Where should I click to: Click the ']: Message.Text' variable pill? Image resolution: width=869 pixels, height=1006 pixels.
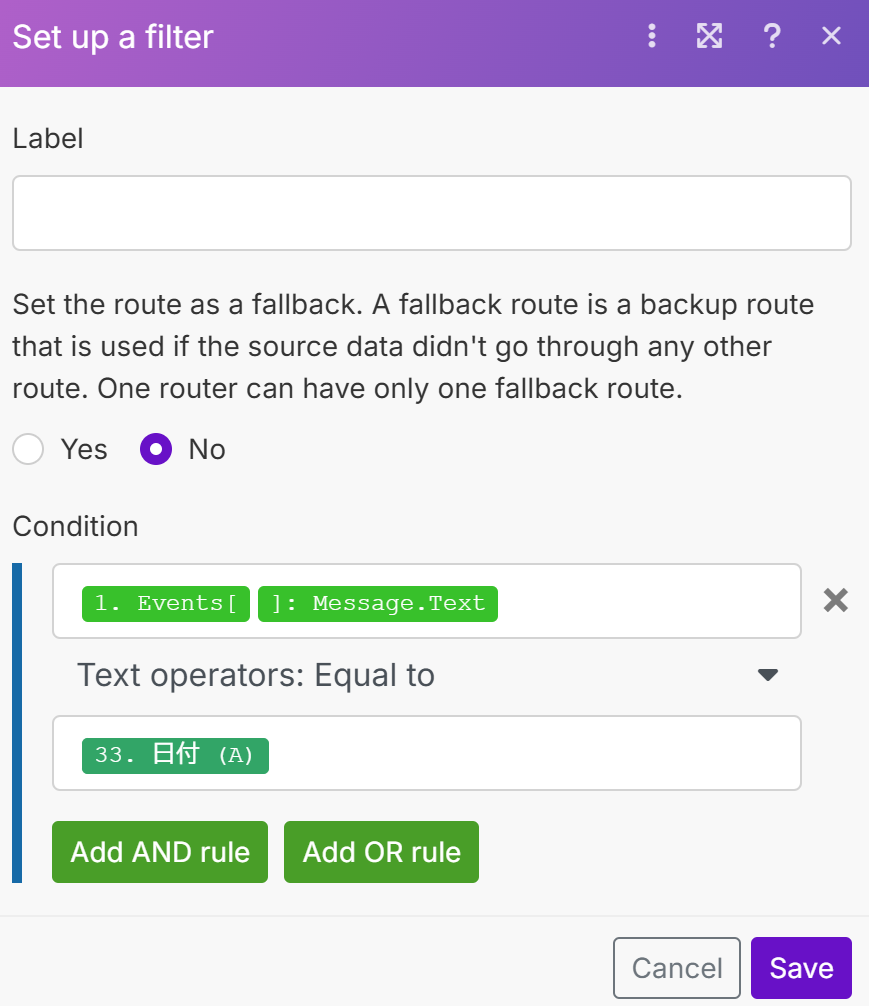(x=378, y=603)
